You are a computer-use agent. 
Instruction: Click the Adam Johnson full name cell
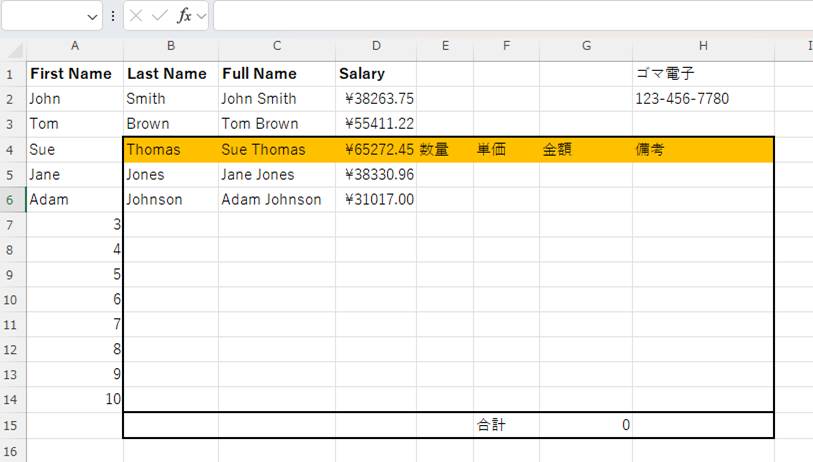coord(277,200)
